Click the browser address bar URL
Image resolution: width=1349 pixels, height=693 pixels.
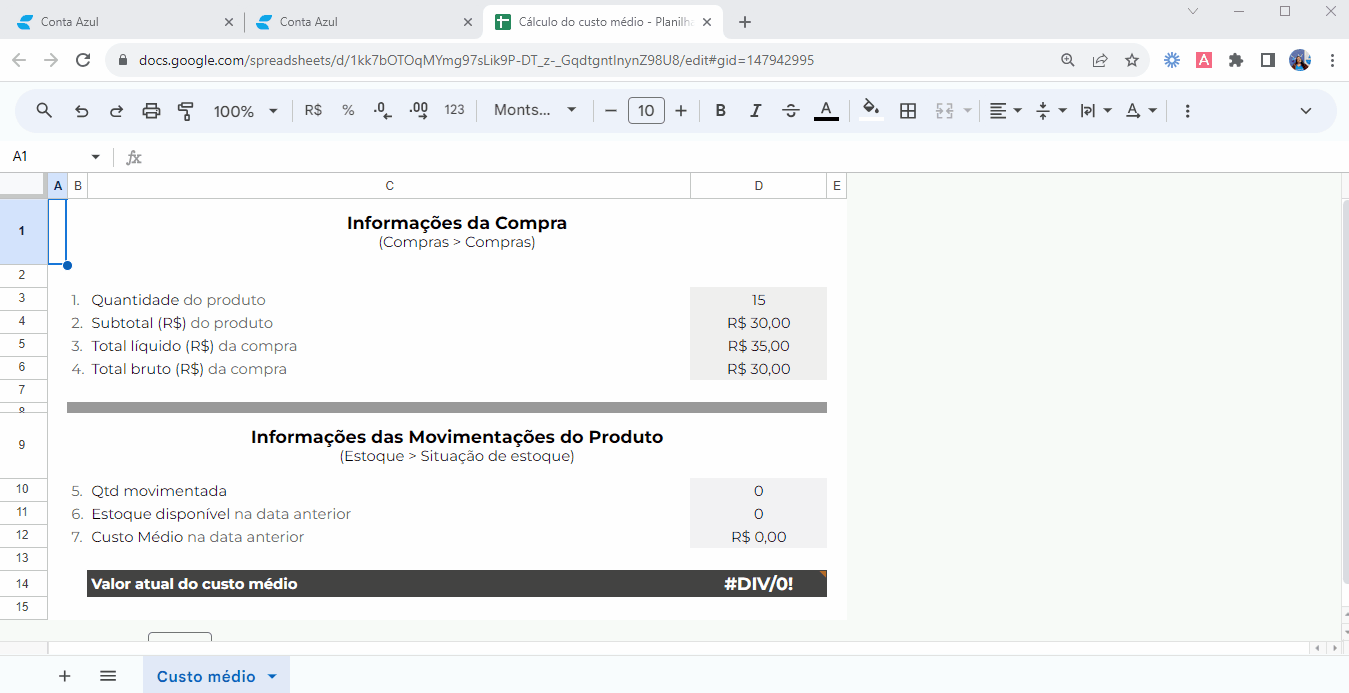pyautogui.click(x=476, y=60)
